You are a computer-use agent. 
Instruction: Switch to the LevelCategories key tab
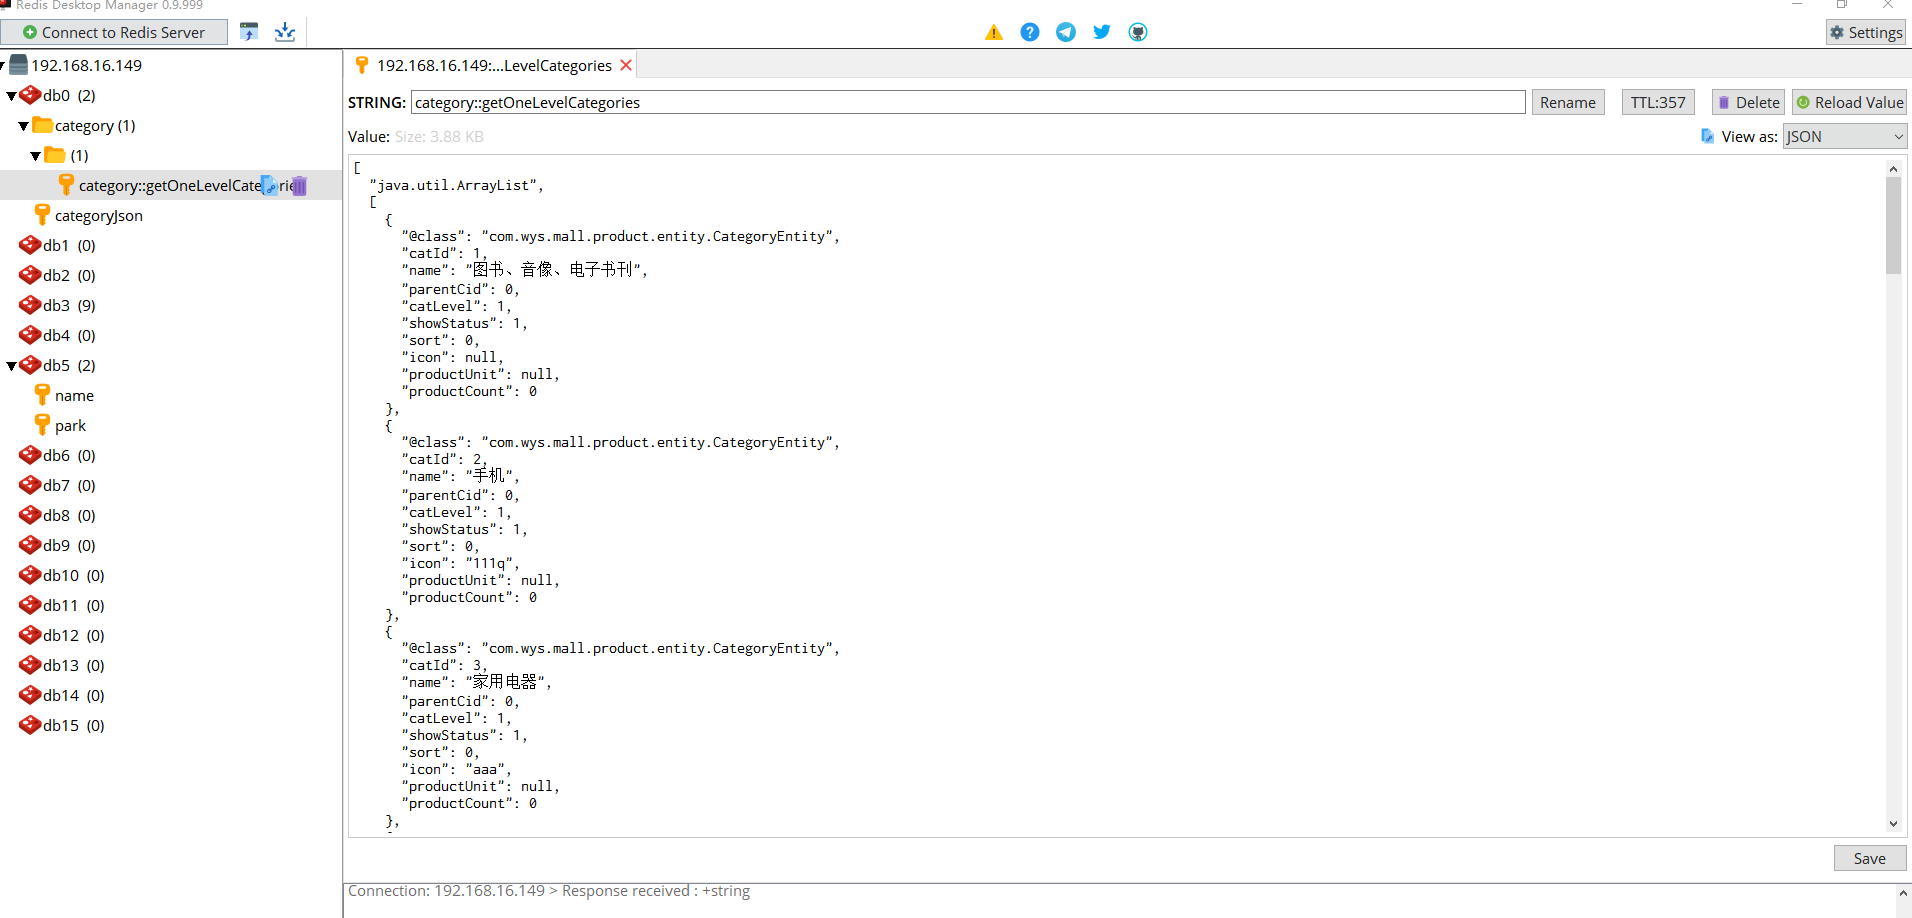[490, 65]
